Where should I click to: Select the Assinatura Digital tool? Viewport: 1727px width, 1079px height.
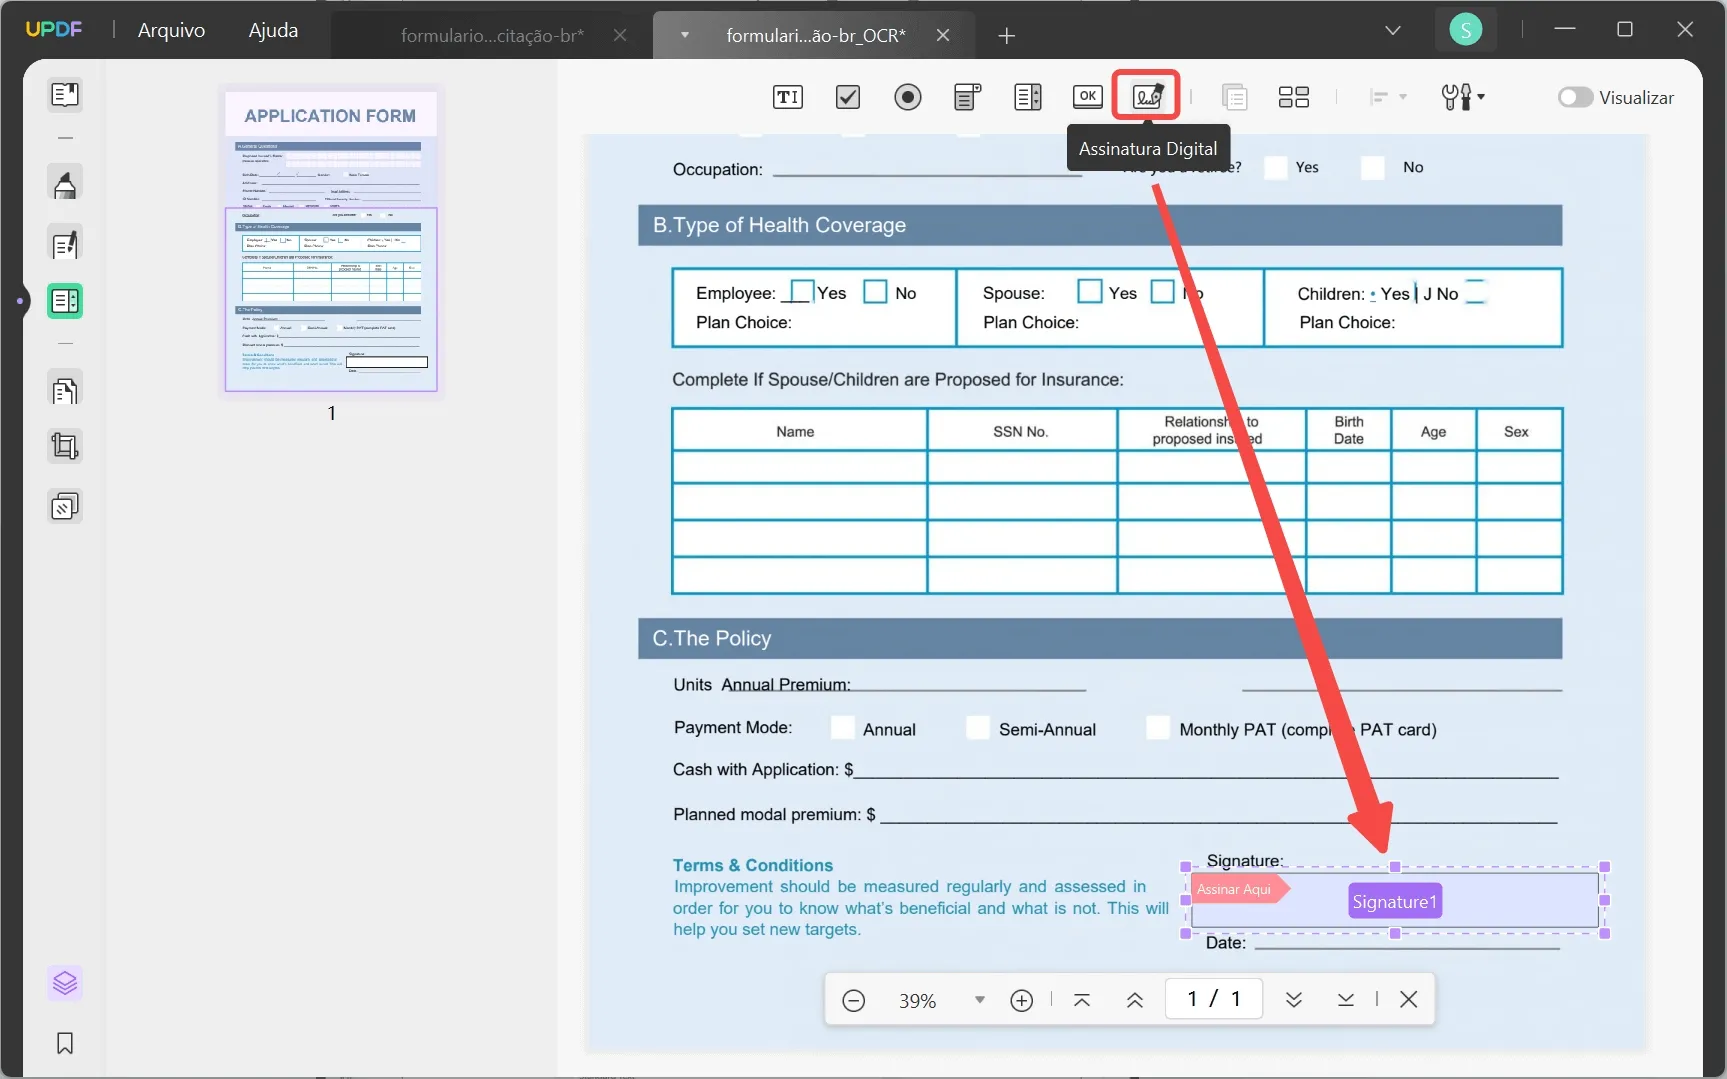(x=1147, y=95)
